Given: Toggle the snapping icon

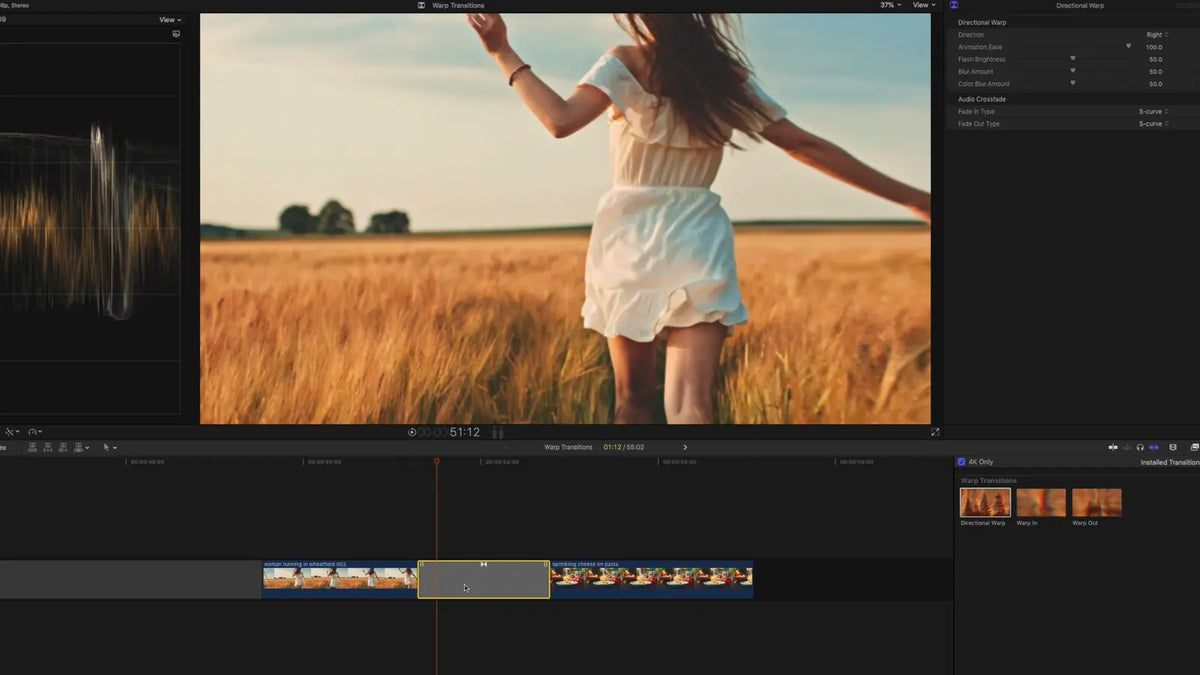Looking at the screenshot, I should click(1153, 447).
